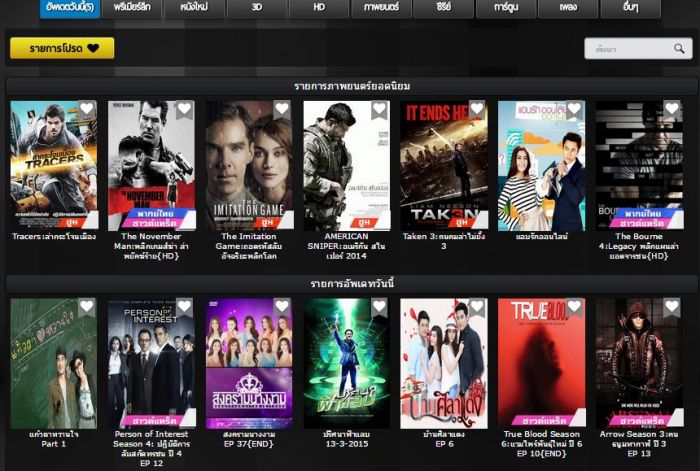The image size is (700, 471).
Task: Open The November Man poster
Action: point(151,165)
